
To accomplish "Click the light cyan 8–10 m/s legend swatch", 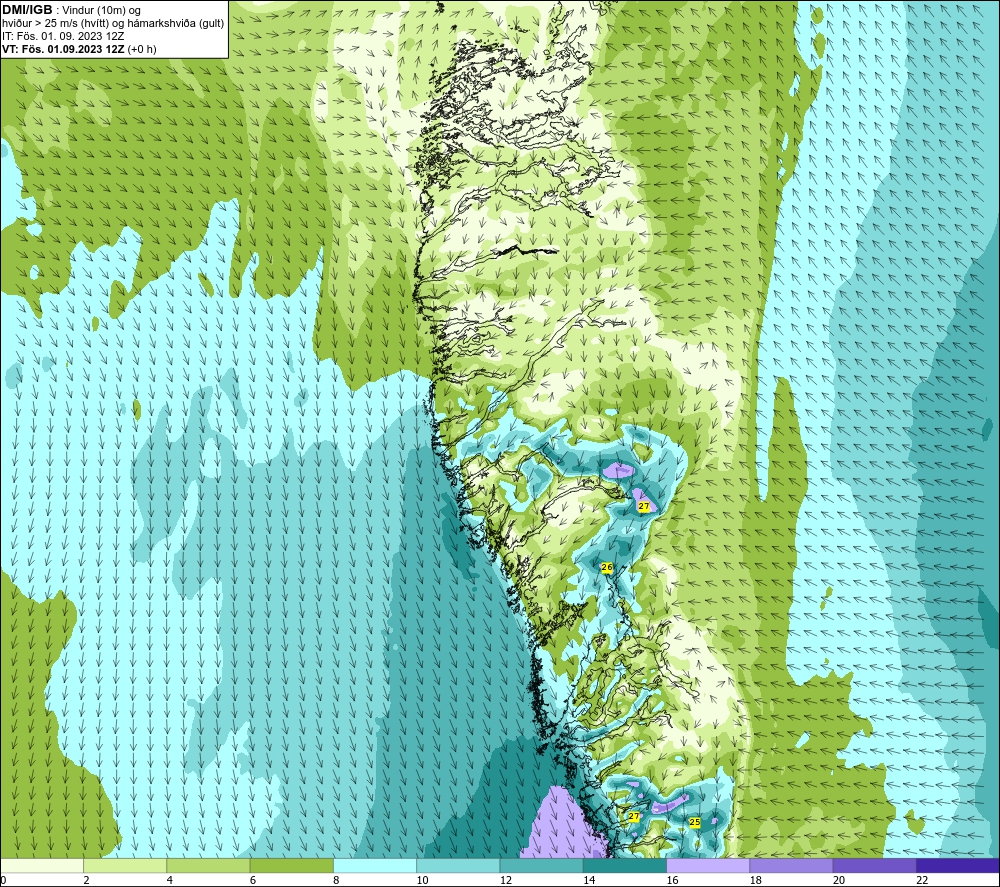I will (375, 865).
